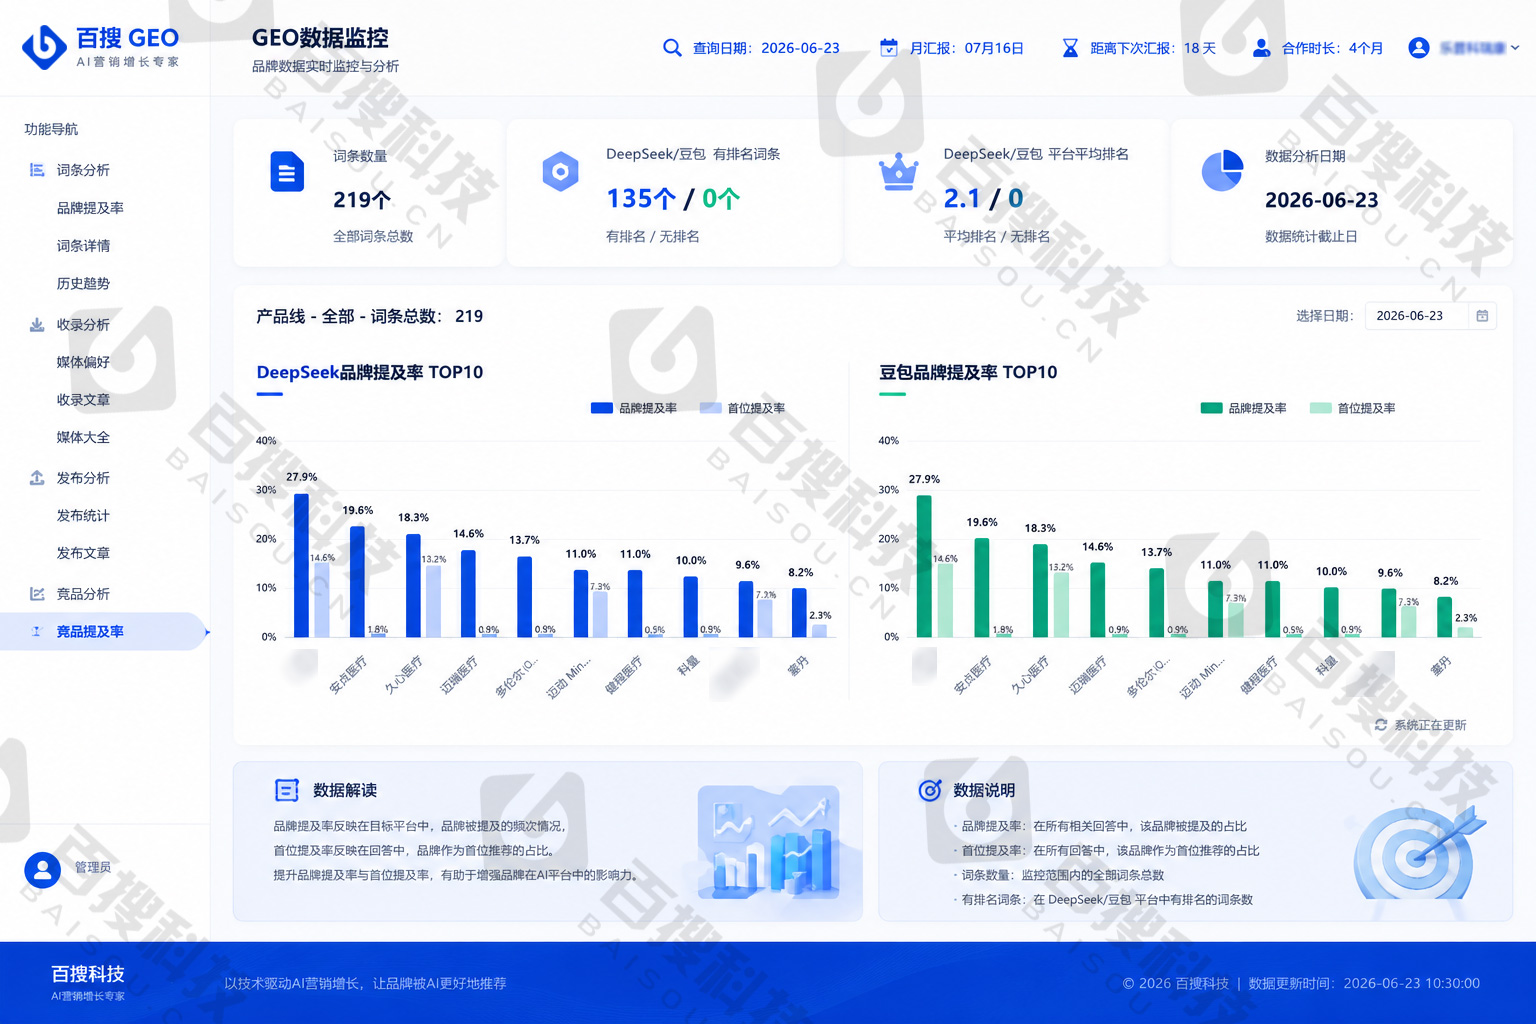The image size is (1536, 1024).
Task: Click 合作时长: 4个月 text
Action: click(x=1333, y=48)
